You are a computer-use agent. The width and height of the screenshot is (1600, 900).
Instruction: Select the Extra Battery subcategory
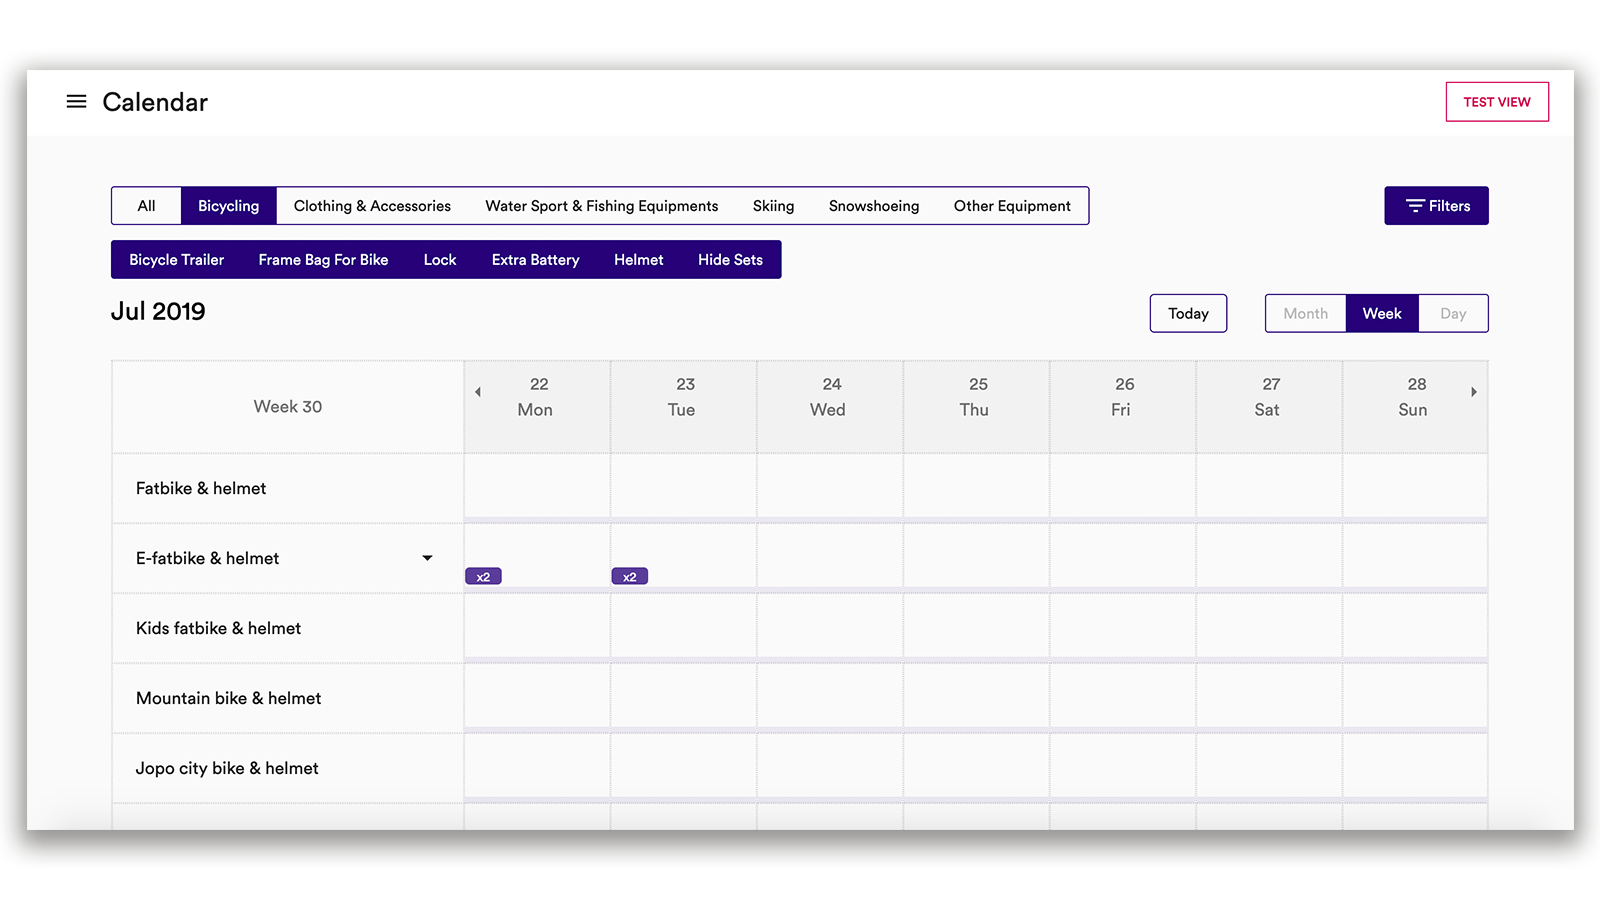[x=535, y=260]
